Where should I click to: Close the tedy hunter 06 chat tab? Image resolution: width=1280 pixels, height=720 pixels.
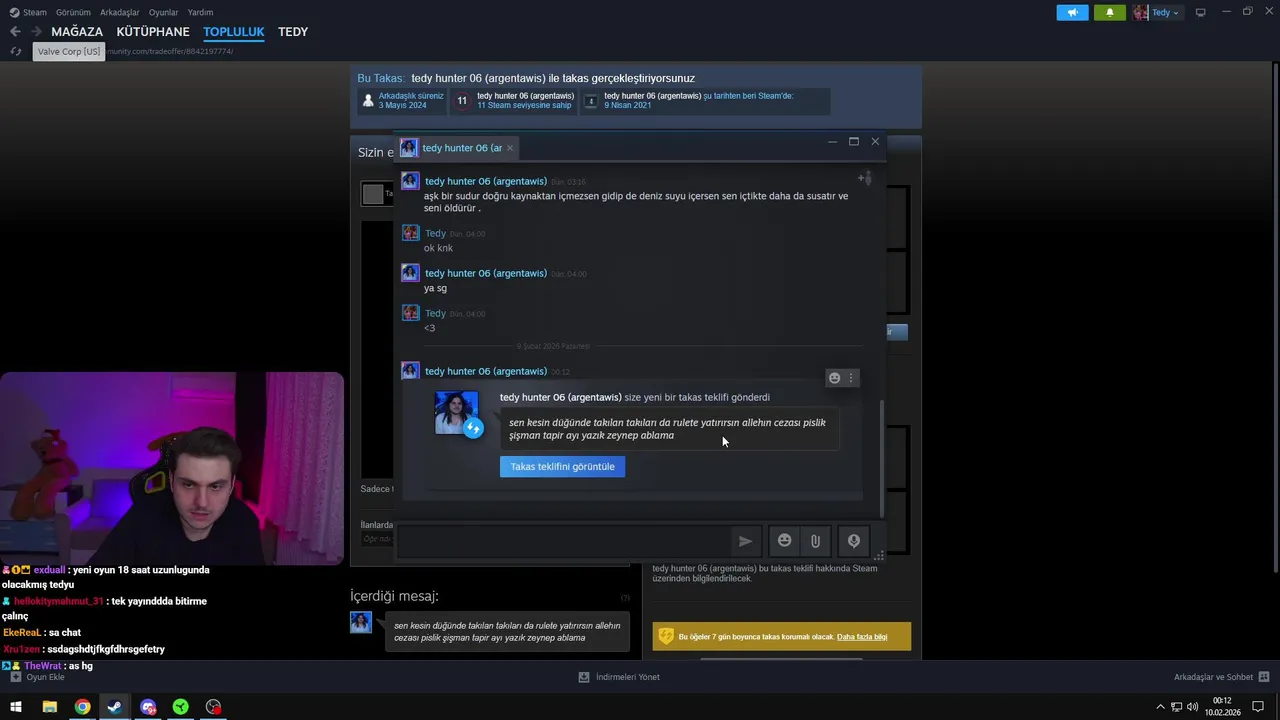[x=510, y=148]
